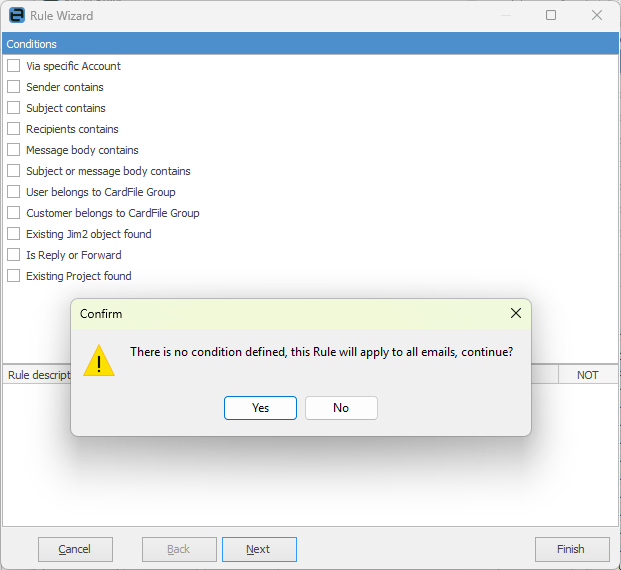
Task: Check the Is Reply or Forward box
Action: click(13, 255)
